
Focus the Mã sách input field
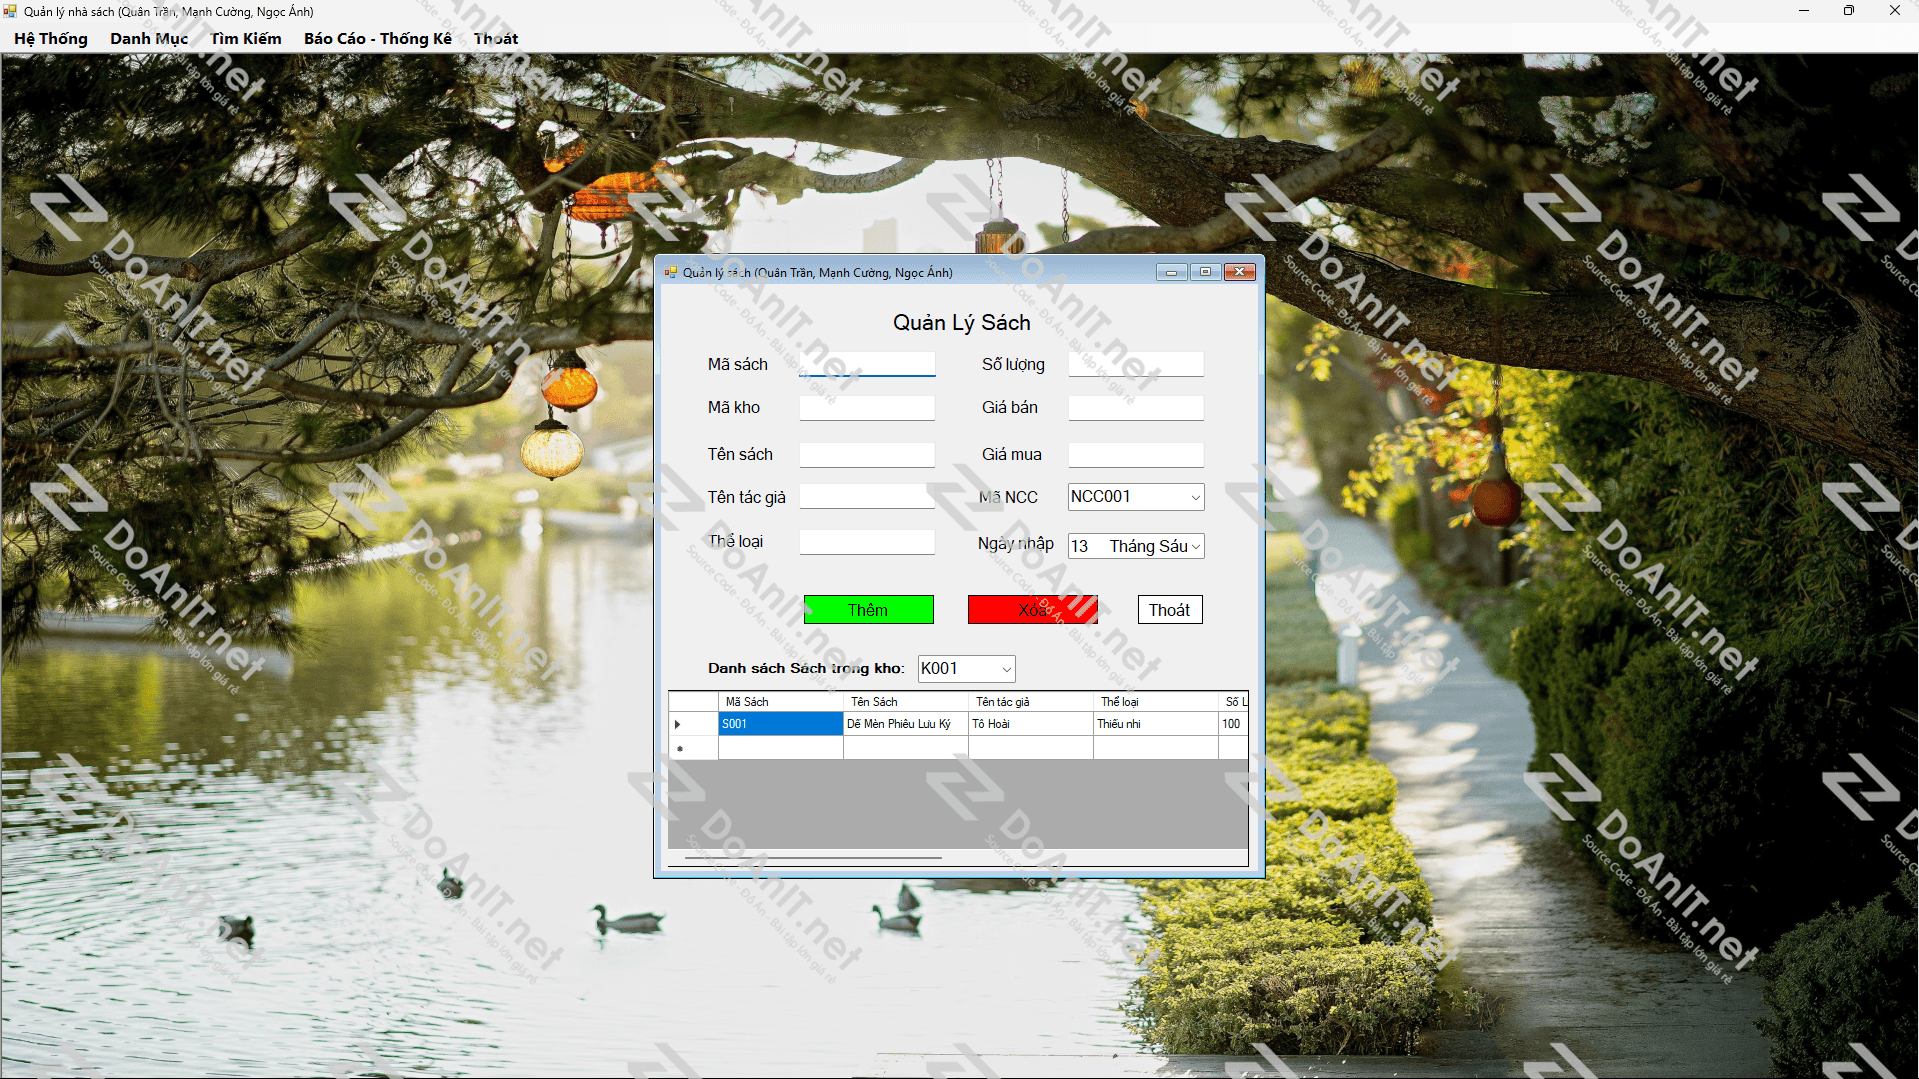click(x=867, y=364)
